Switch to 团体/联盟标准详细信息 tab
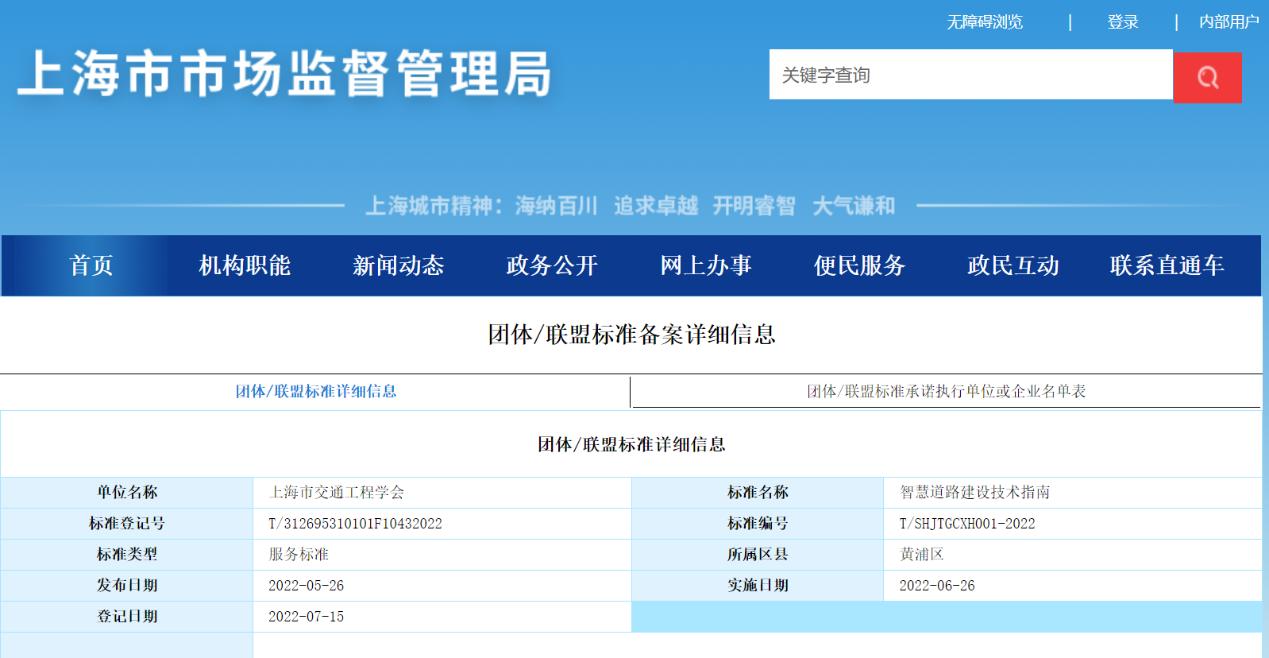Image resolution: width=1269 pixels, height=658 pixels. (316, 391)
